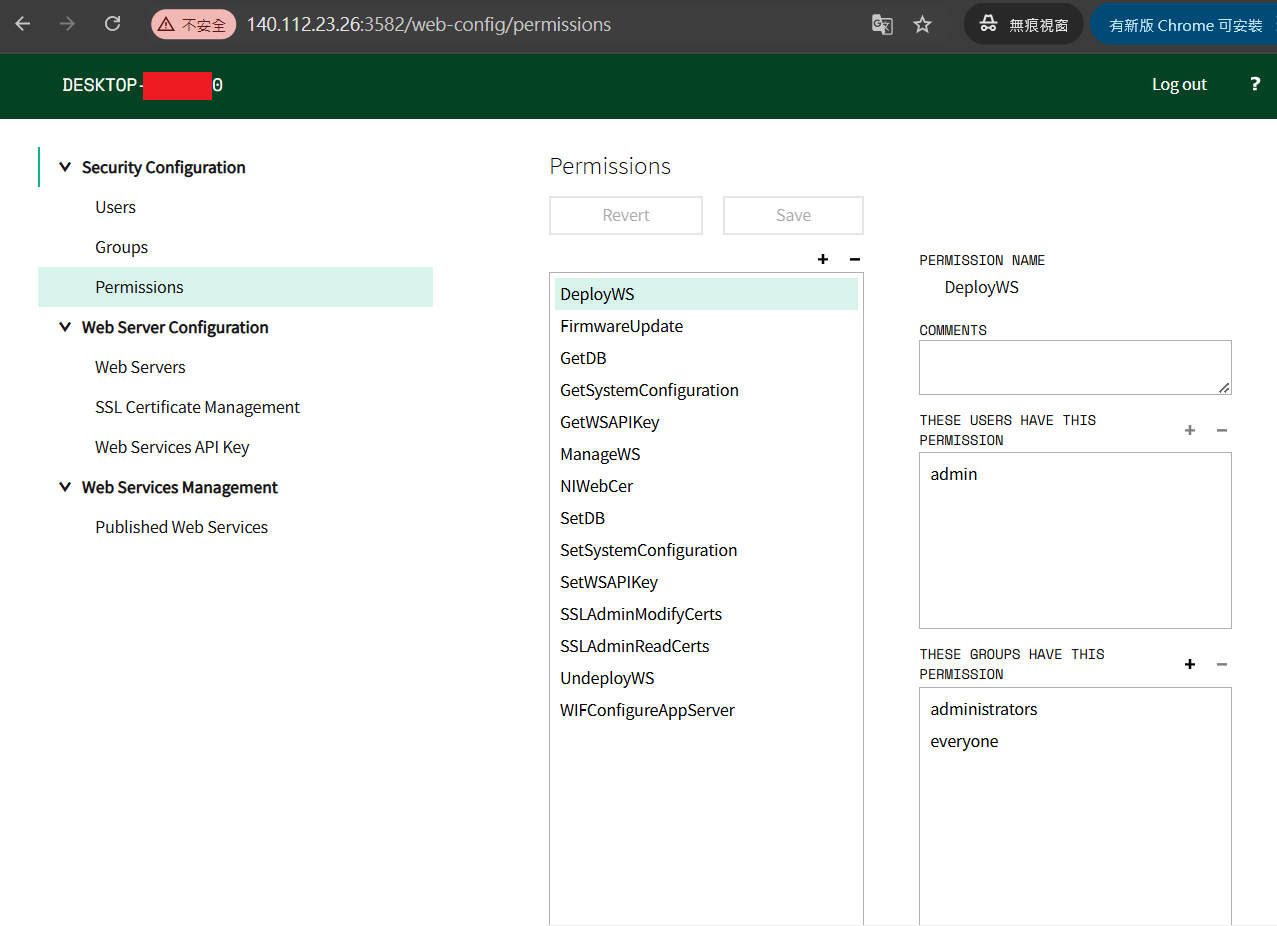The height and width of the screenshot is (926, 1277).
Task: Open Web Services API Key page
Action: pos(172,447)
